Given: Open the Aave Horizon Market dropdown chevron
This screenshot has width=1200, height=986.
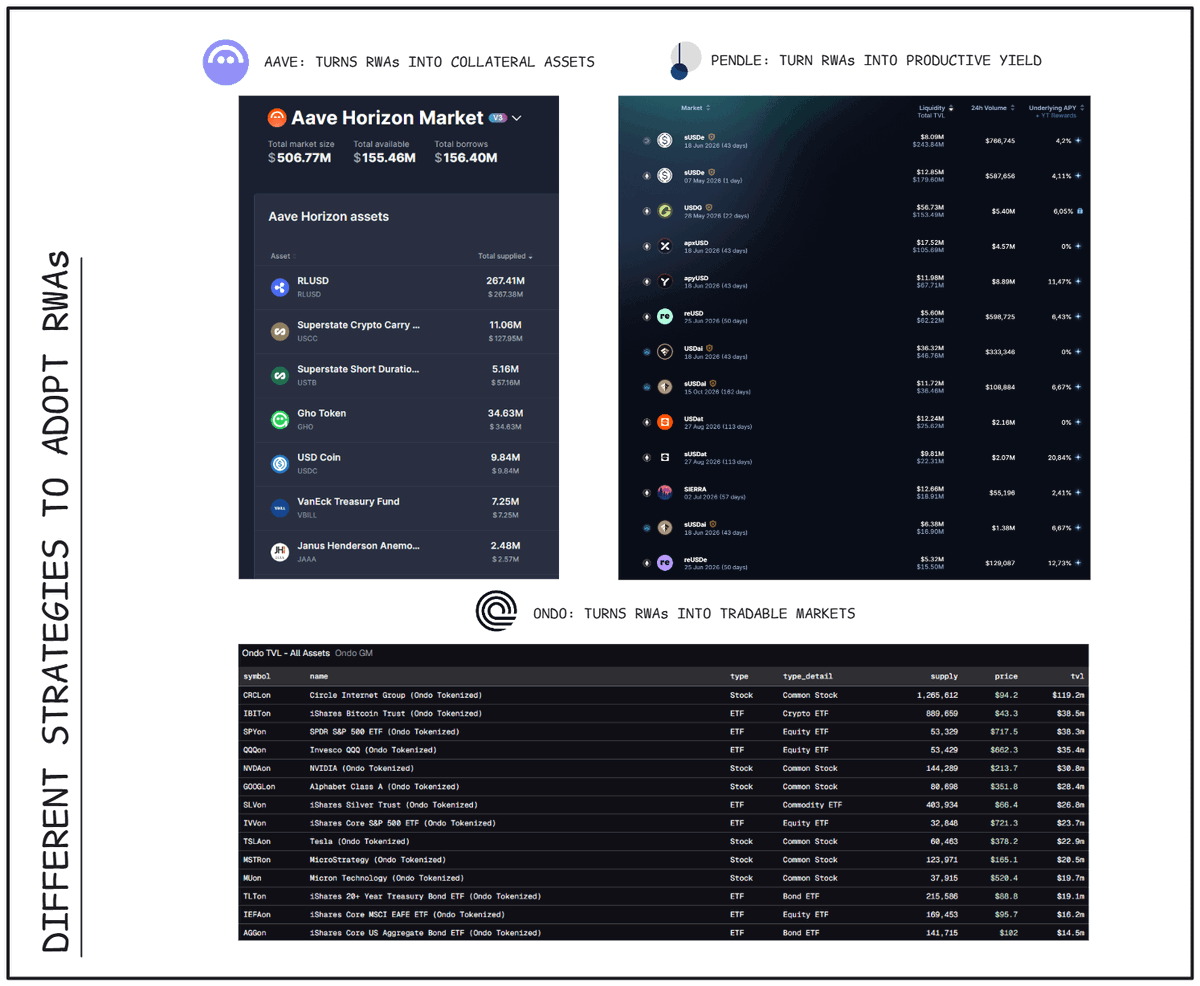Looking at the screenshot, I should 517,118.
